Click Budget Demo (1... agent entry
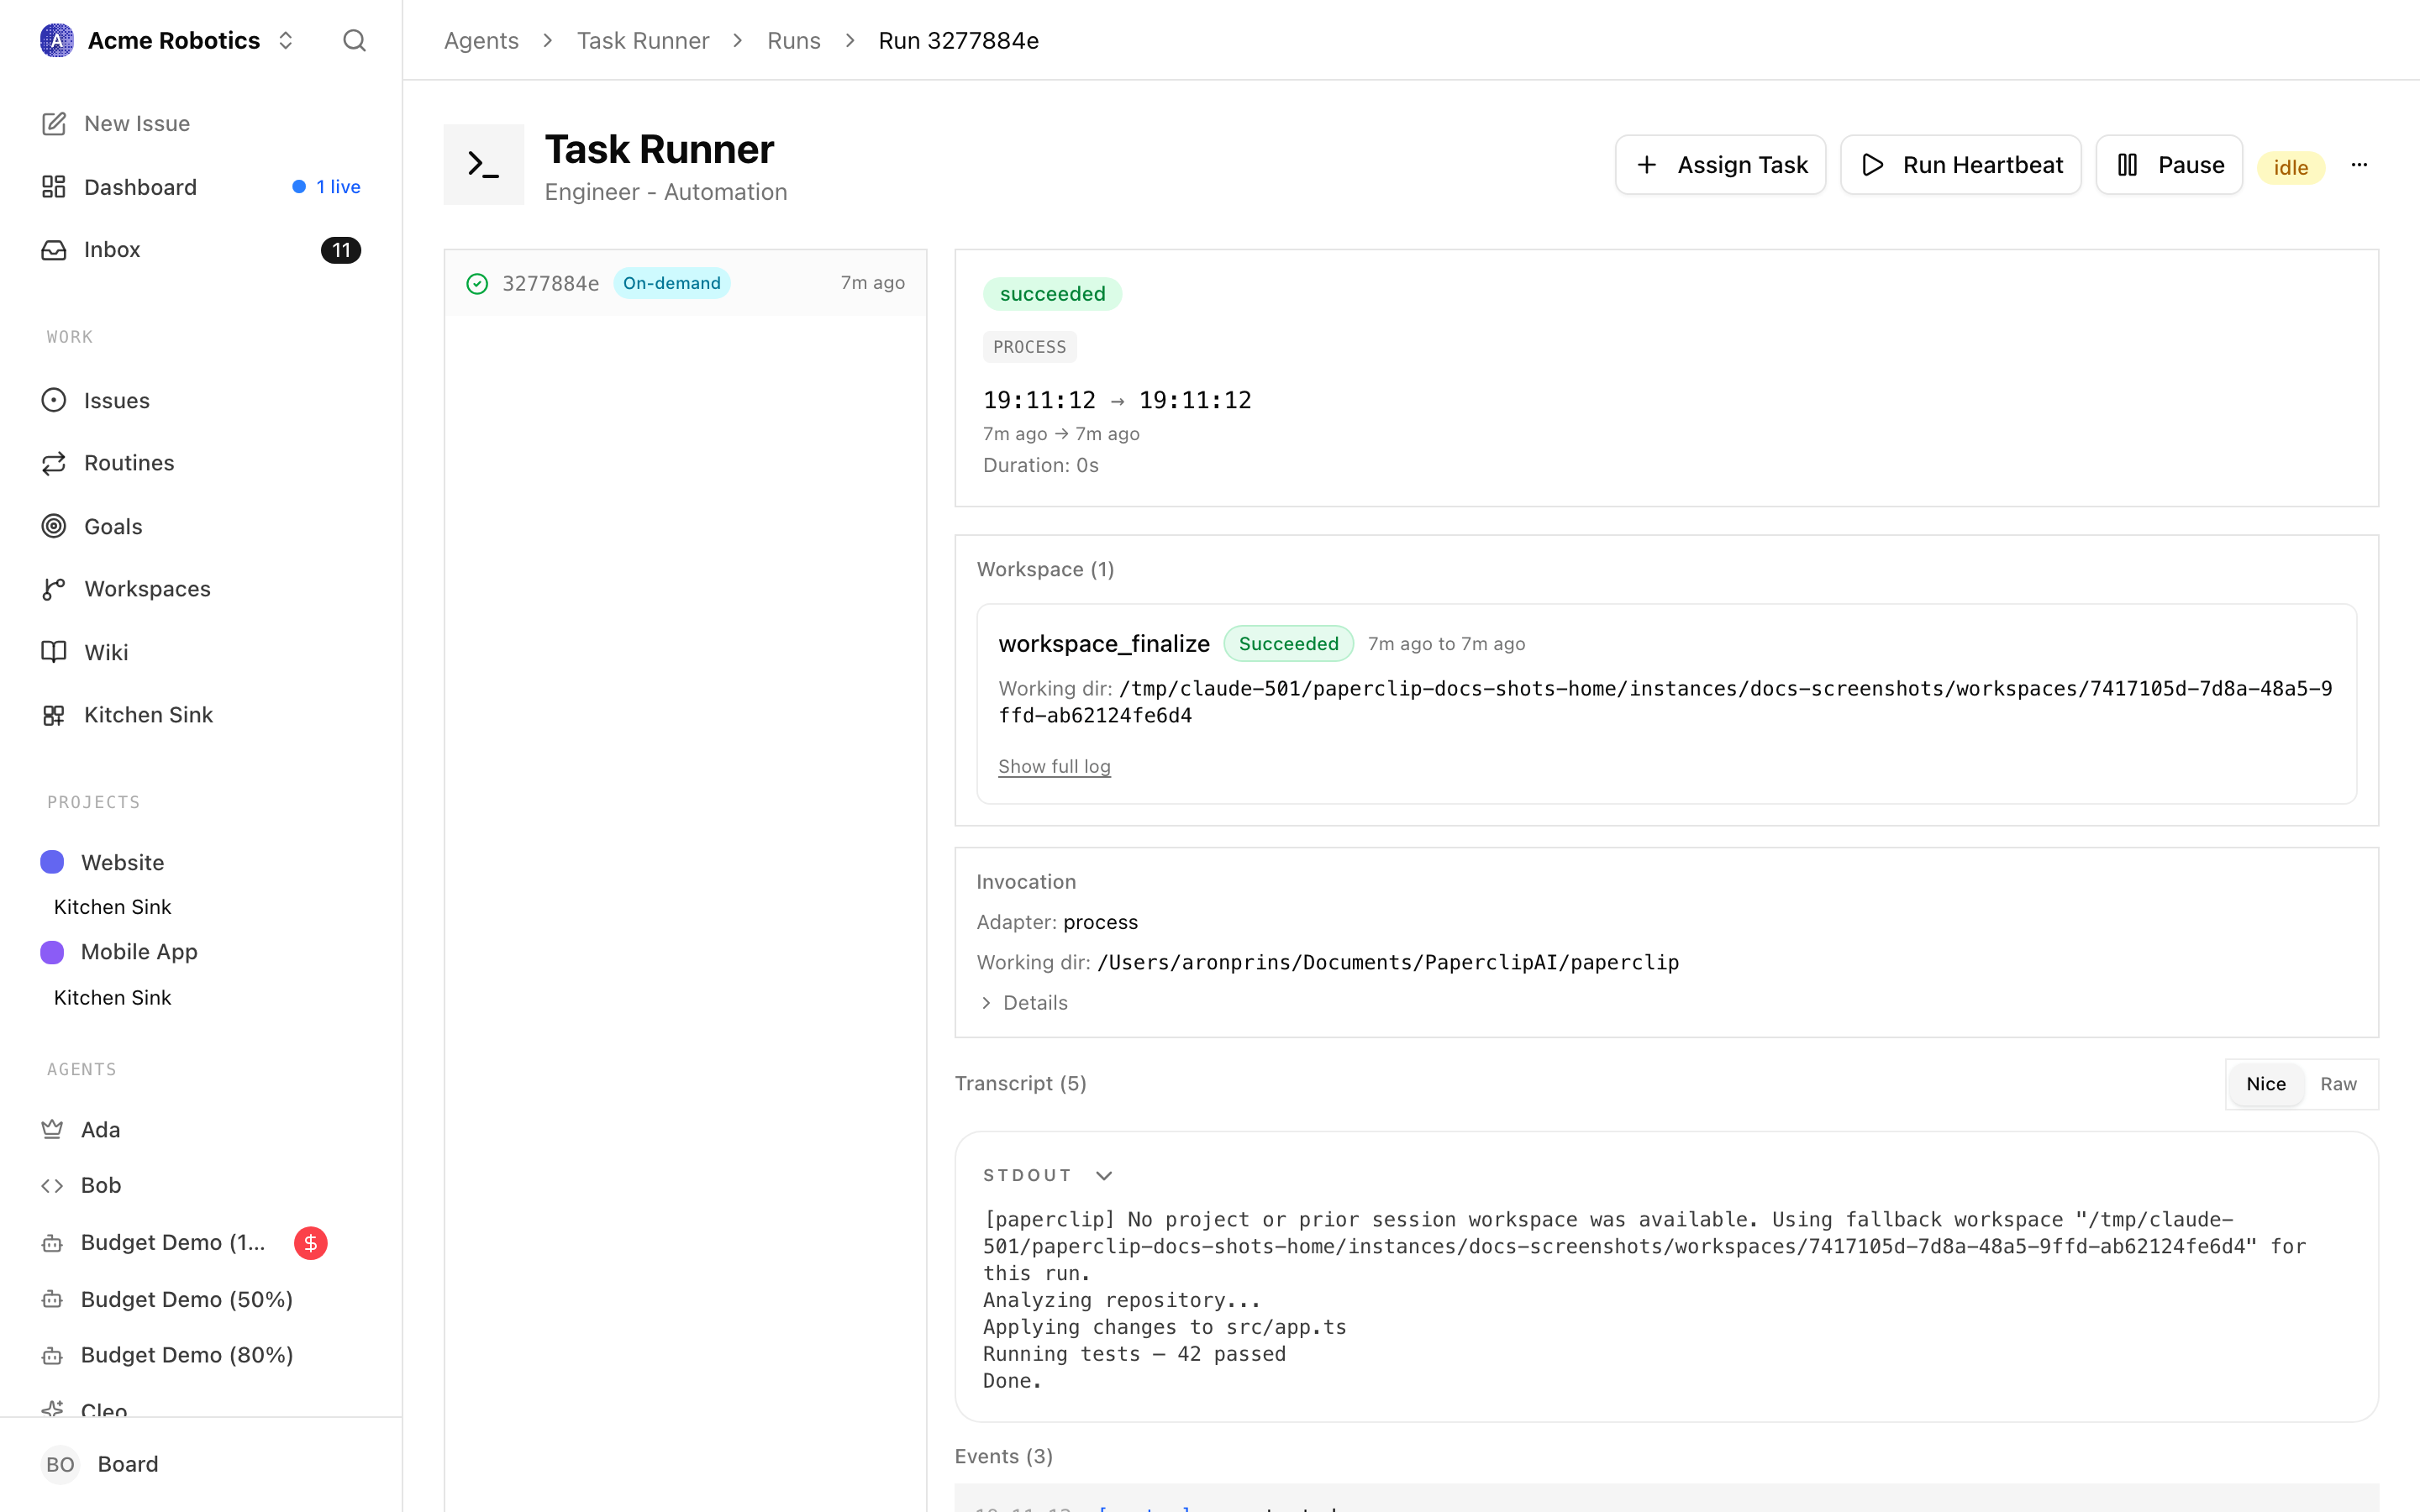This screenshot has height=1512, width=2420. click(x=173, y=1243)
